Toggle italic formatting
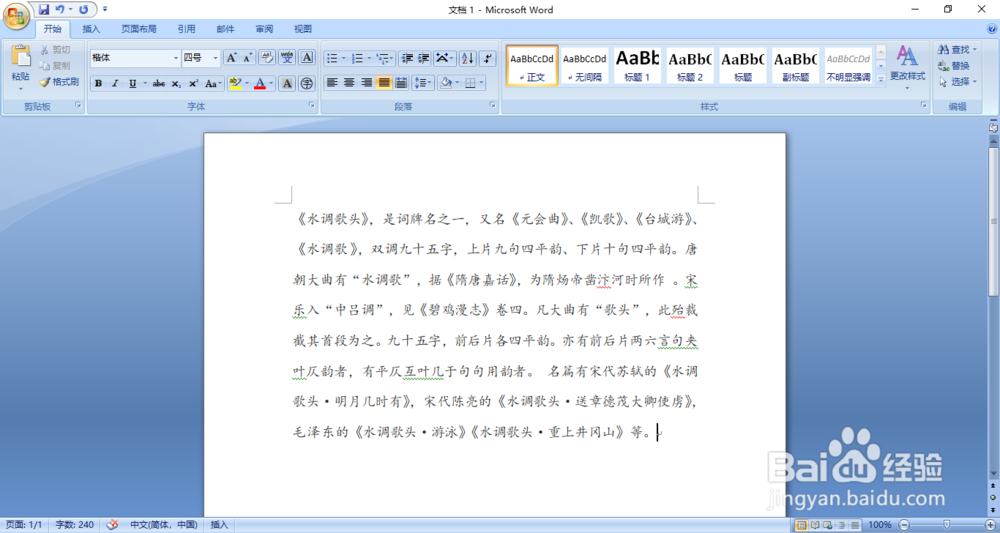Viewport: 1000px width, 533px height. coord(115,84)
